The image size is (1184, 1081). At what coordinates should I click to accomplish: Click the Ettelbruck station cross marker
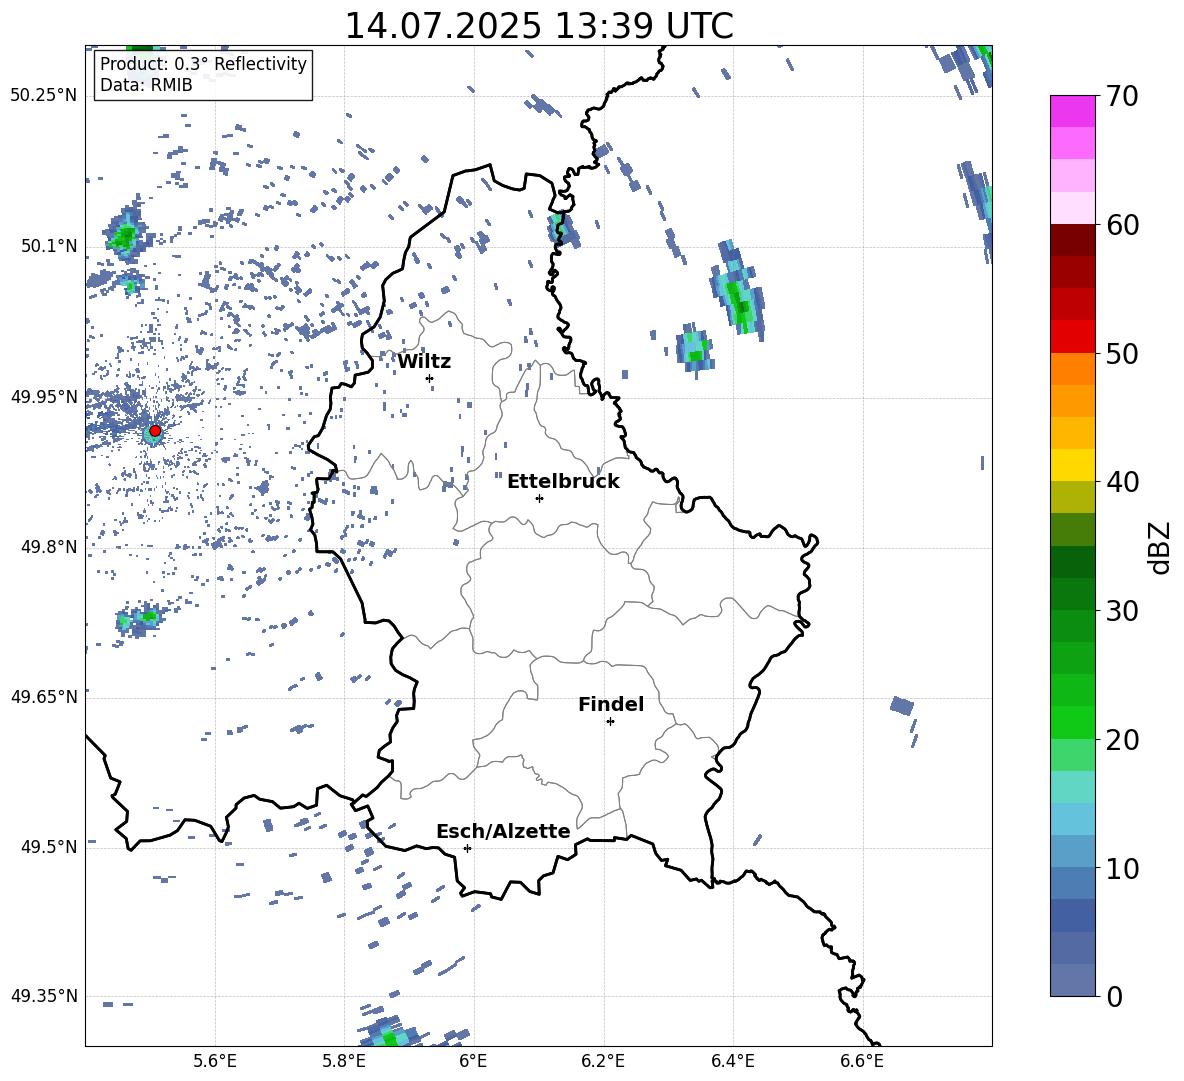(x=539, y=498)
